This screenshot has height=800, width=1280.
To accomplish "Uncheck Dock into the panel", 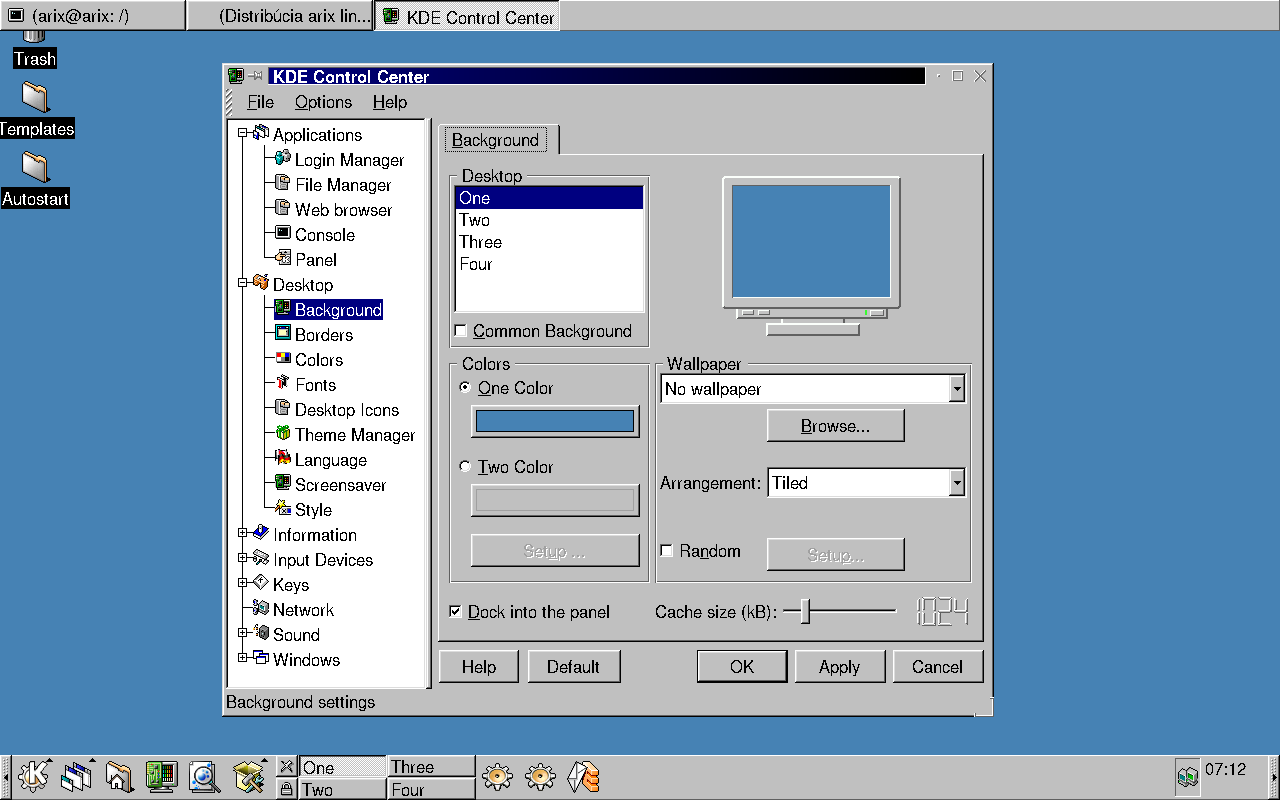I will pyautogui.click(x=456, y=612).
